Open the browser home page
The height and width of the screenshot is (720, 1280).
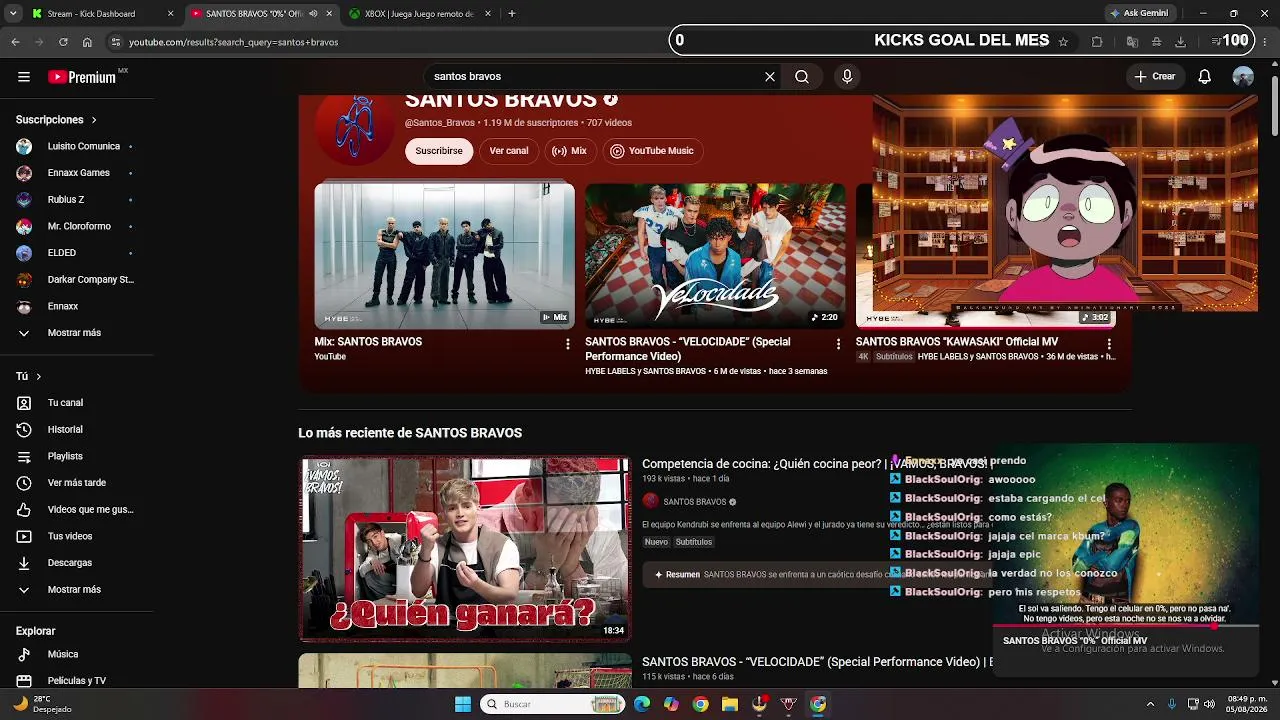pos(87,42)
